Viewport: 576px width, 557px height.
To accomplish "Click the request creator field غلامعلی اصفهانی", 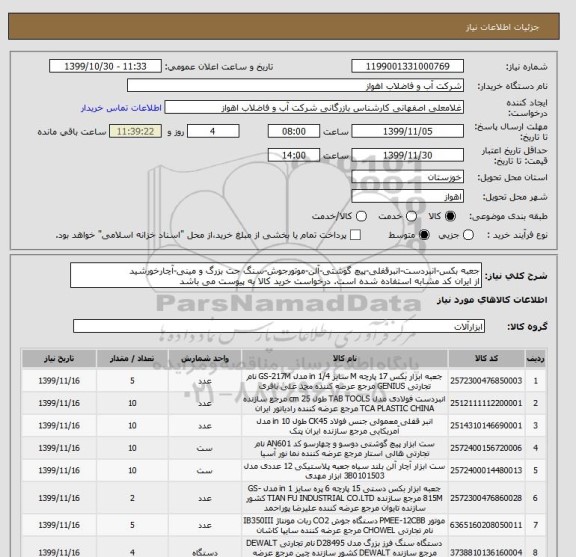I will 314,108.
